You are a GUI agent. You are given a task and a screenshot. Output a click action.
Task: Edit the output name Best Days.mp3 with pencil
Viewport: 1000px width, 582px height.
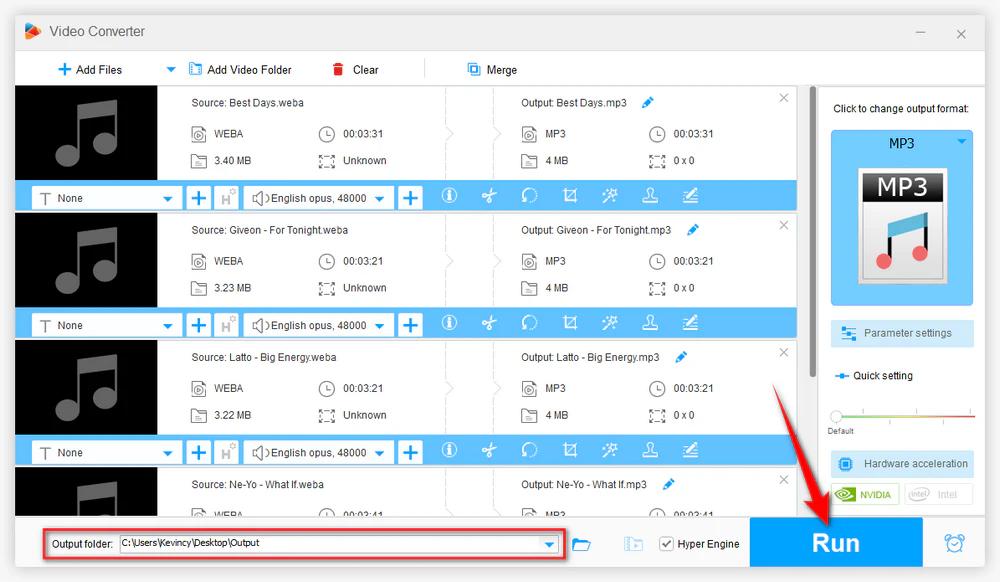click(x=648, y=103)
